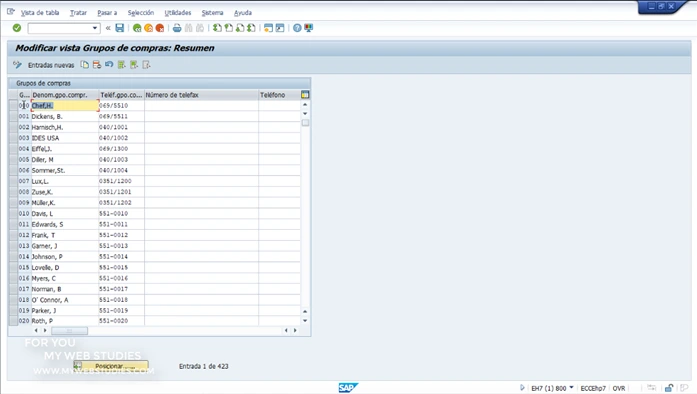The image size is (697, 394).
Task: Toggle row selector for group 010 Davis
Action: coord(13,213)
